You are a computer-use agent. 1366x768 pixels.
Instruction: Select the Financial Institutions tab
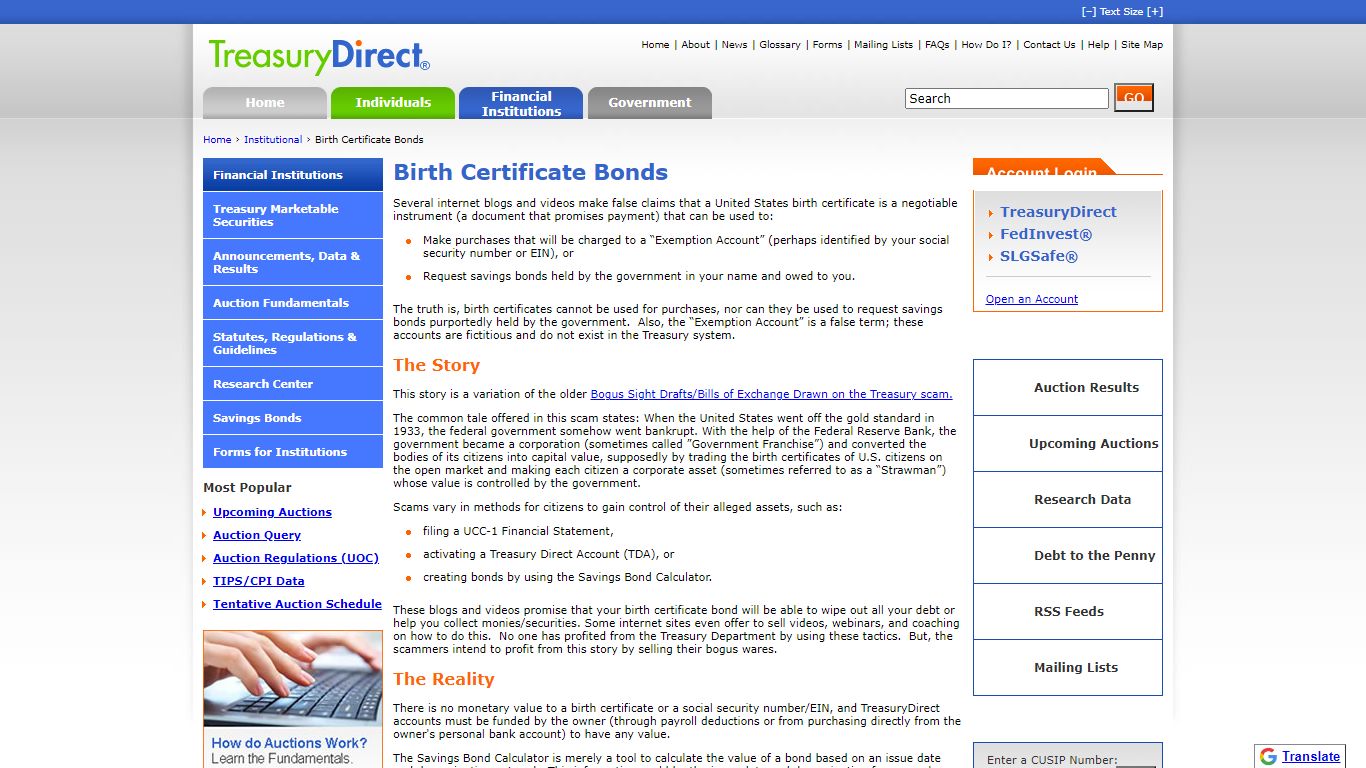521,103
